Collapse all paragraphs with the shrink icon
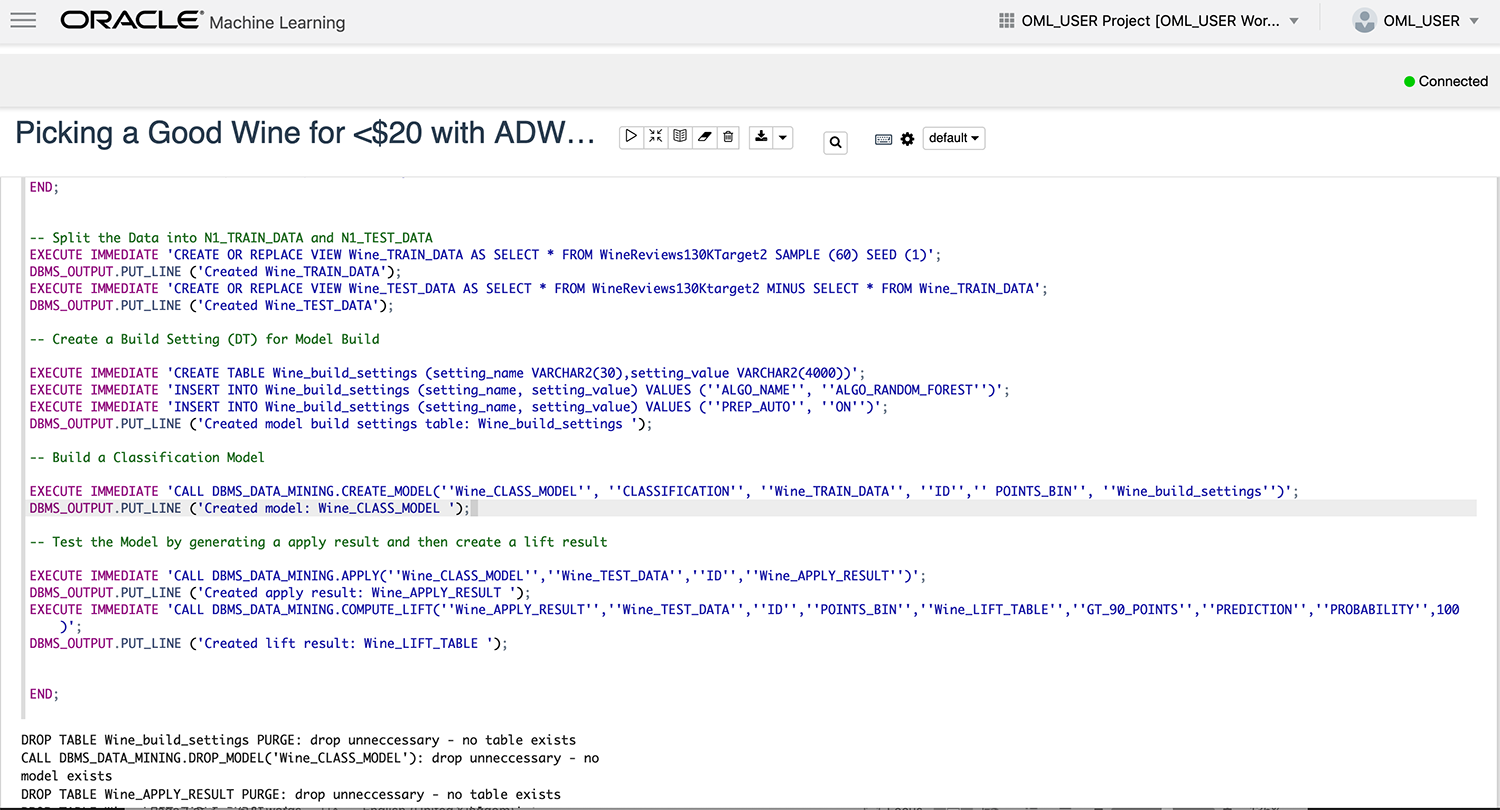This screenshot has width=1500, height=810. click(x=655, y=136)
